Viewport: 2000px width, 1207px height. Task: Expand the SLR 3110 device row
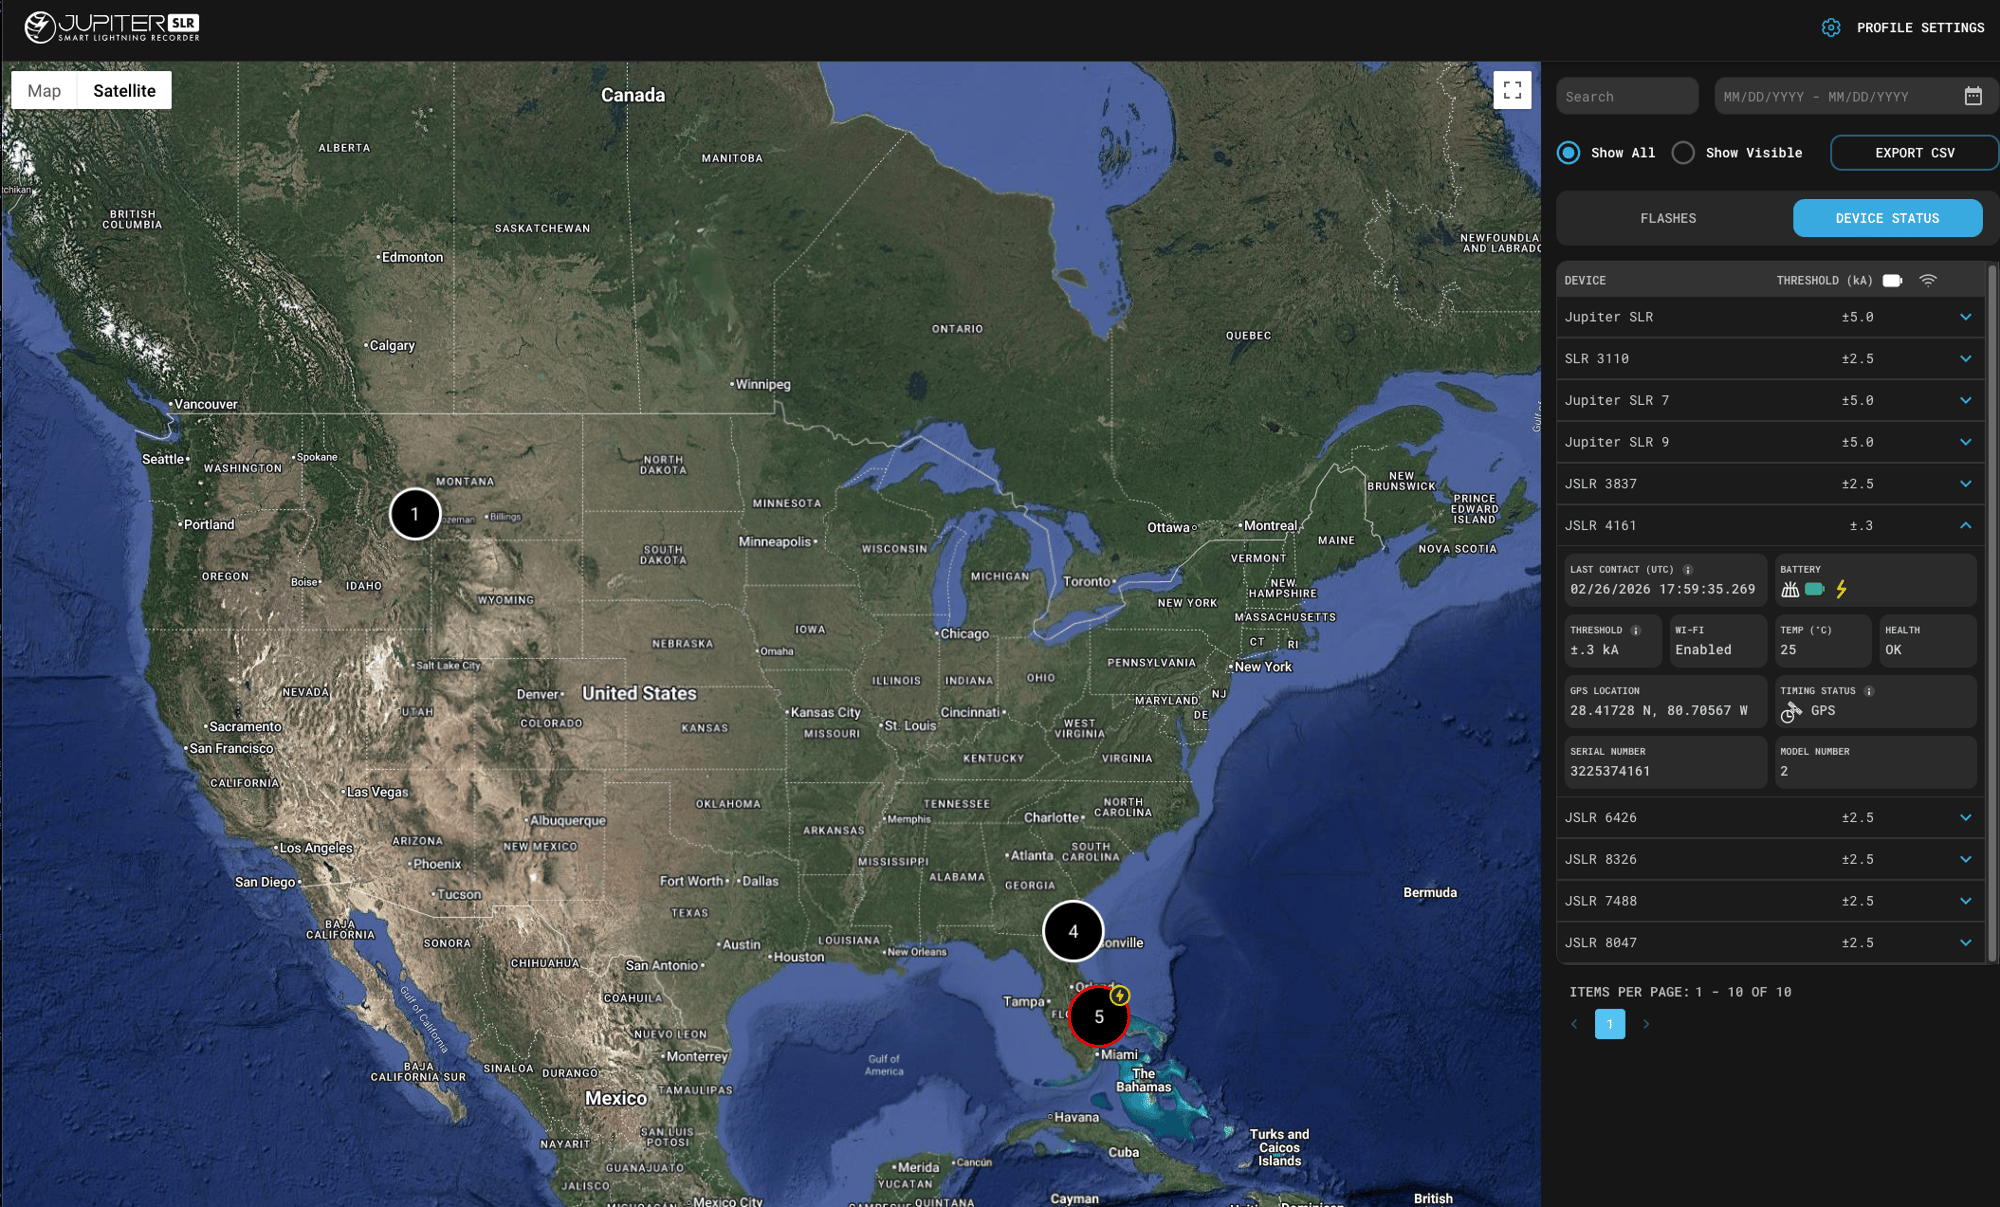[1965, 359]
